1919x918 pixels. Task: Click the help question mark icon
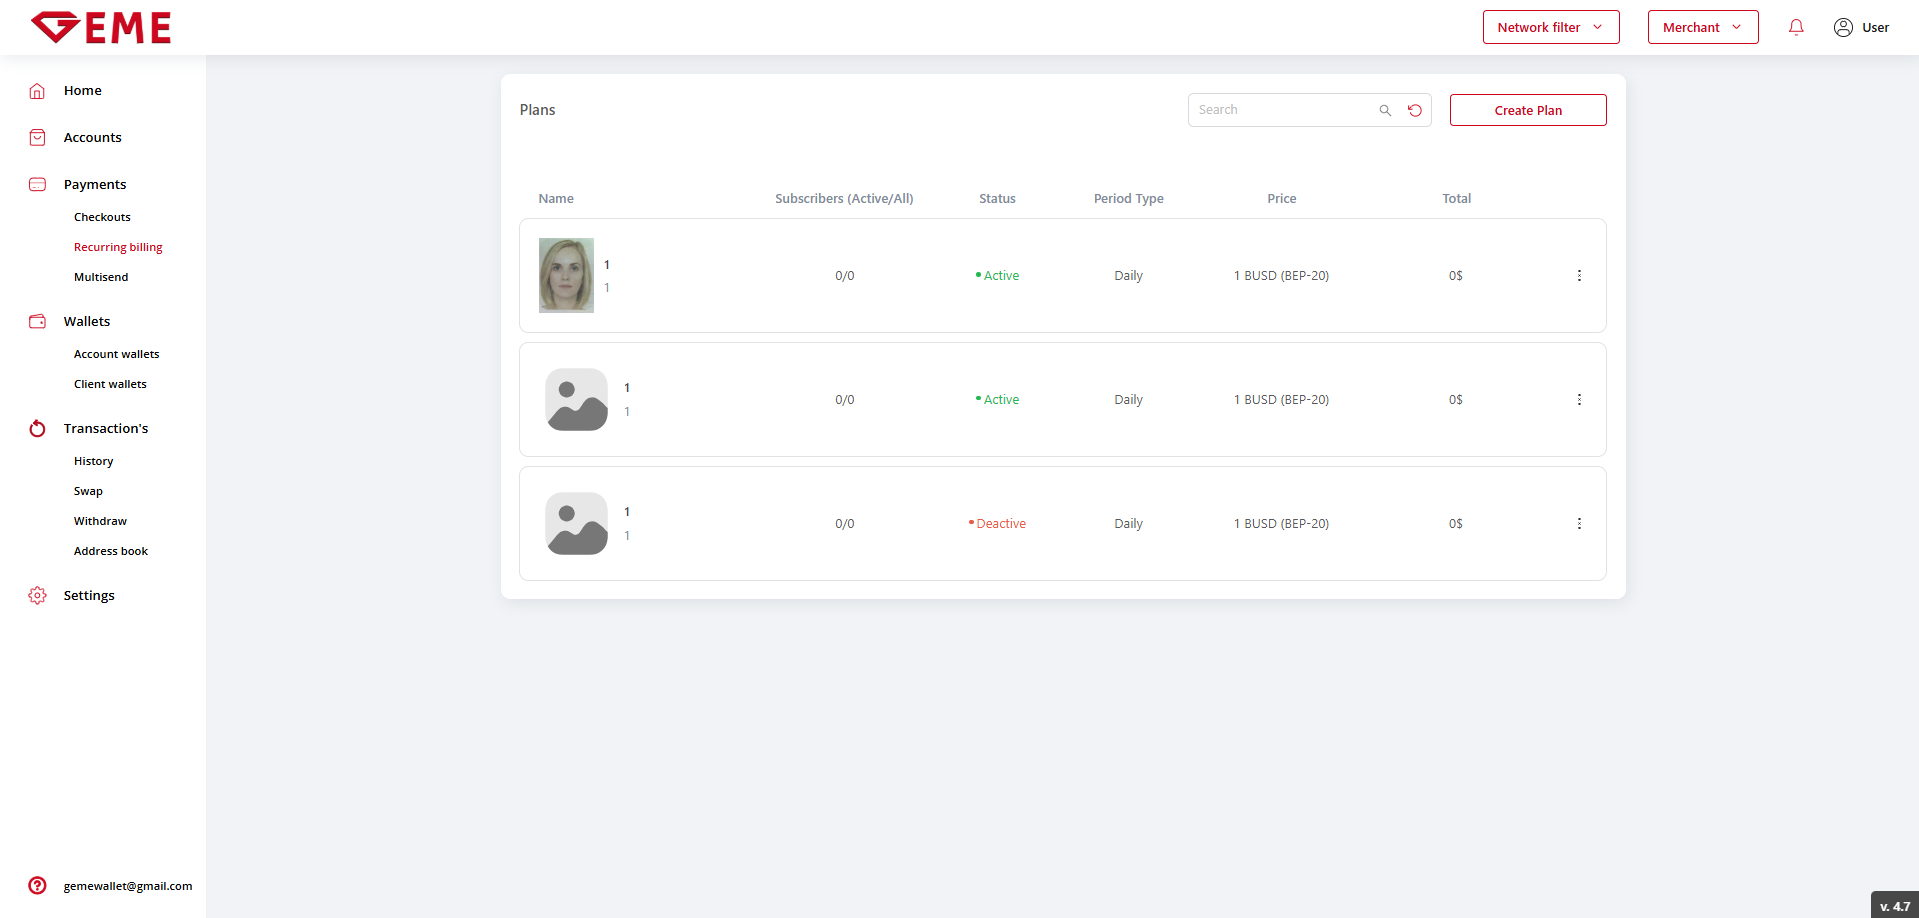coord(38,885)
